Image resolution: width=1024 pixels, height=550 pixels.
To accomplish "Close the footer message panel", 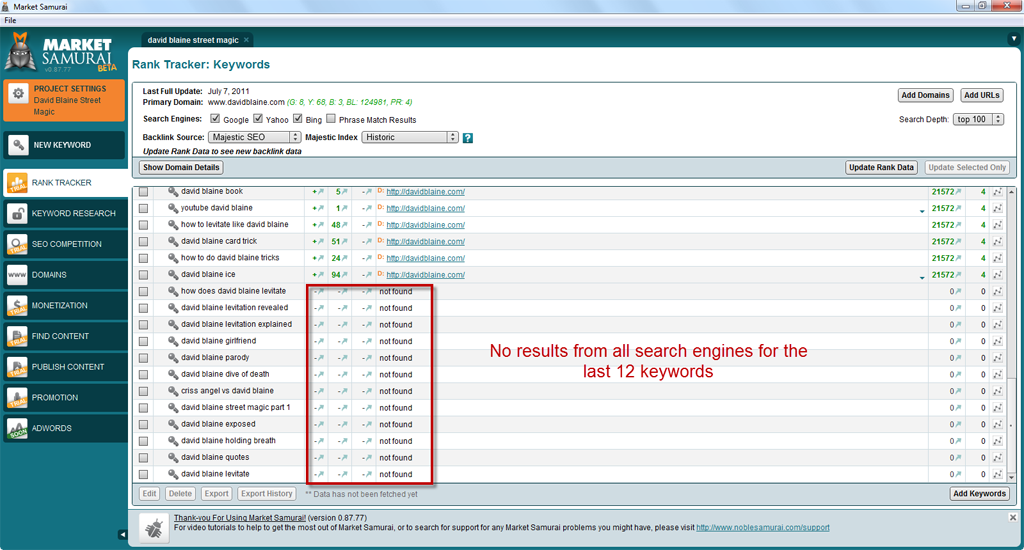I will [x=1013, y=517].
